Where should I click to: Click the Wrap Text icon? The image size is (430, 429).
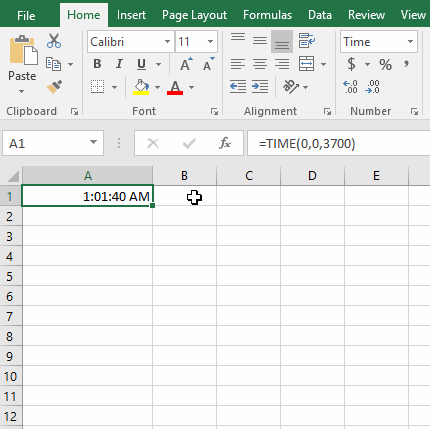pyautogui.click(x=306, y=41)
